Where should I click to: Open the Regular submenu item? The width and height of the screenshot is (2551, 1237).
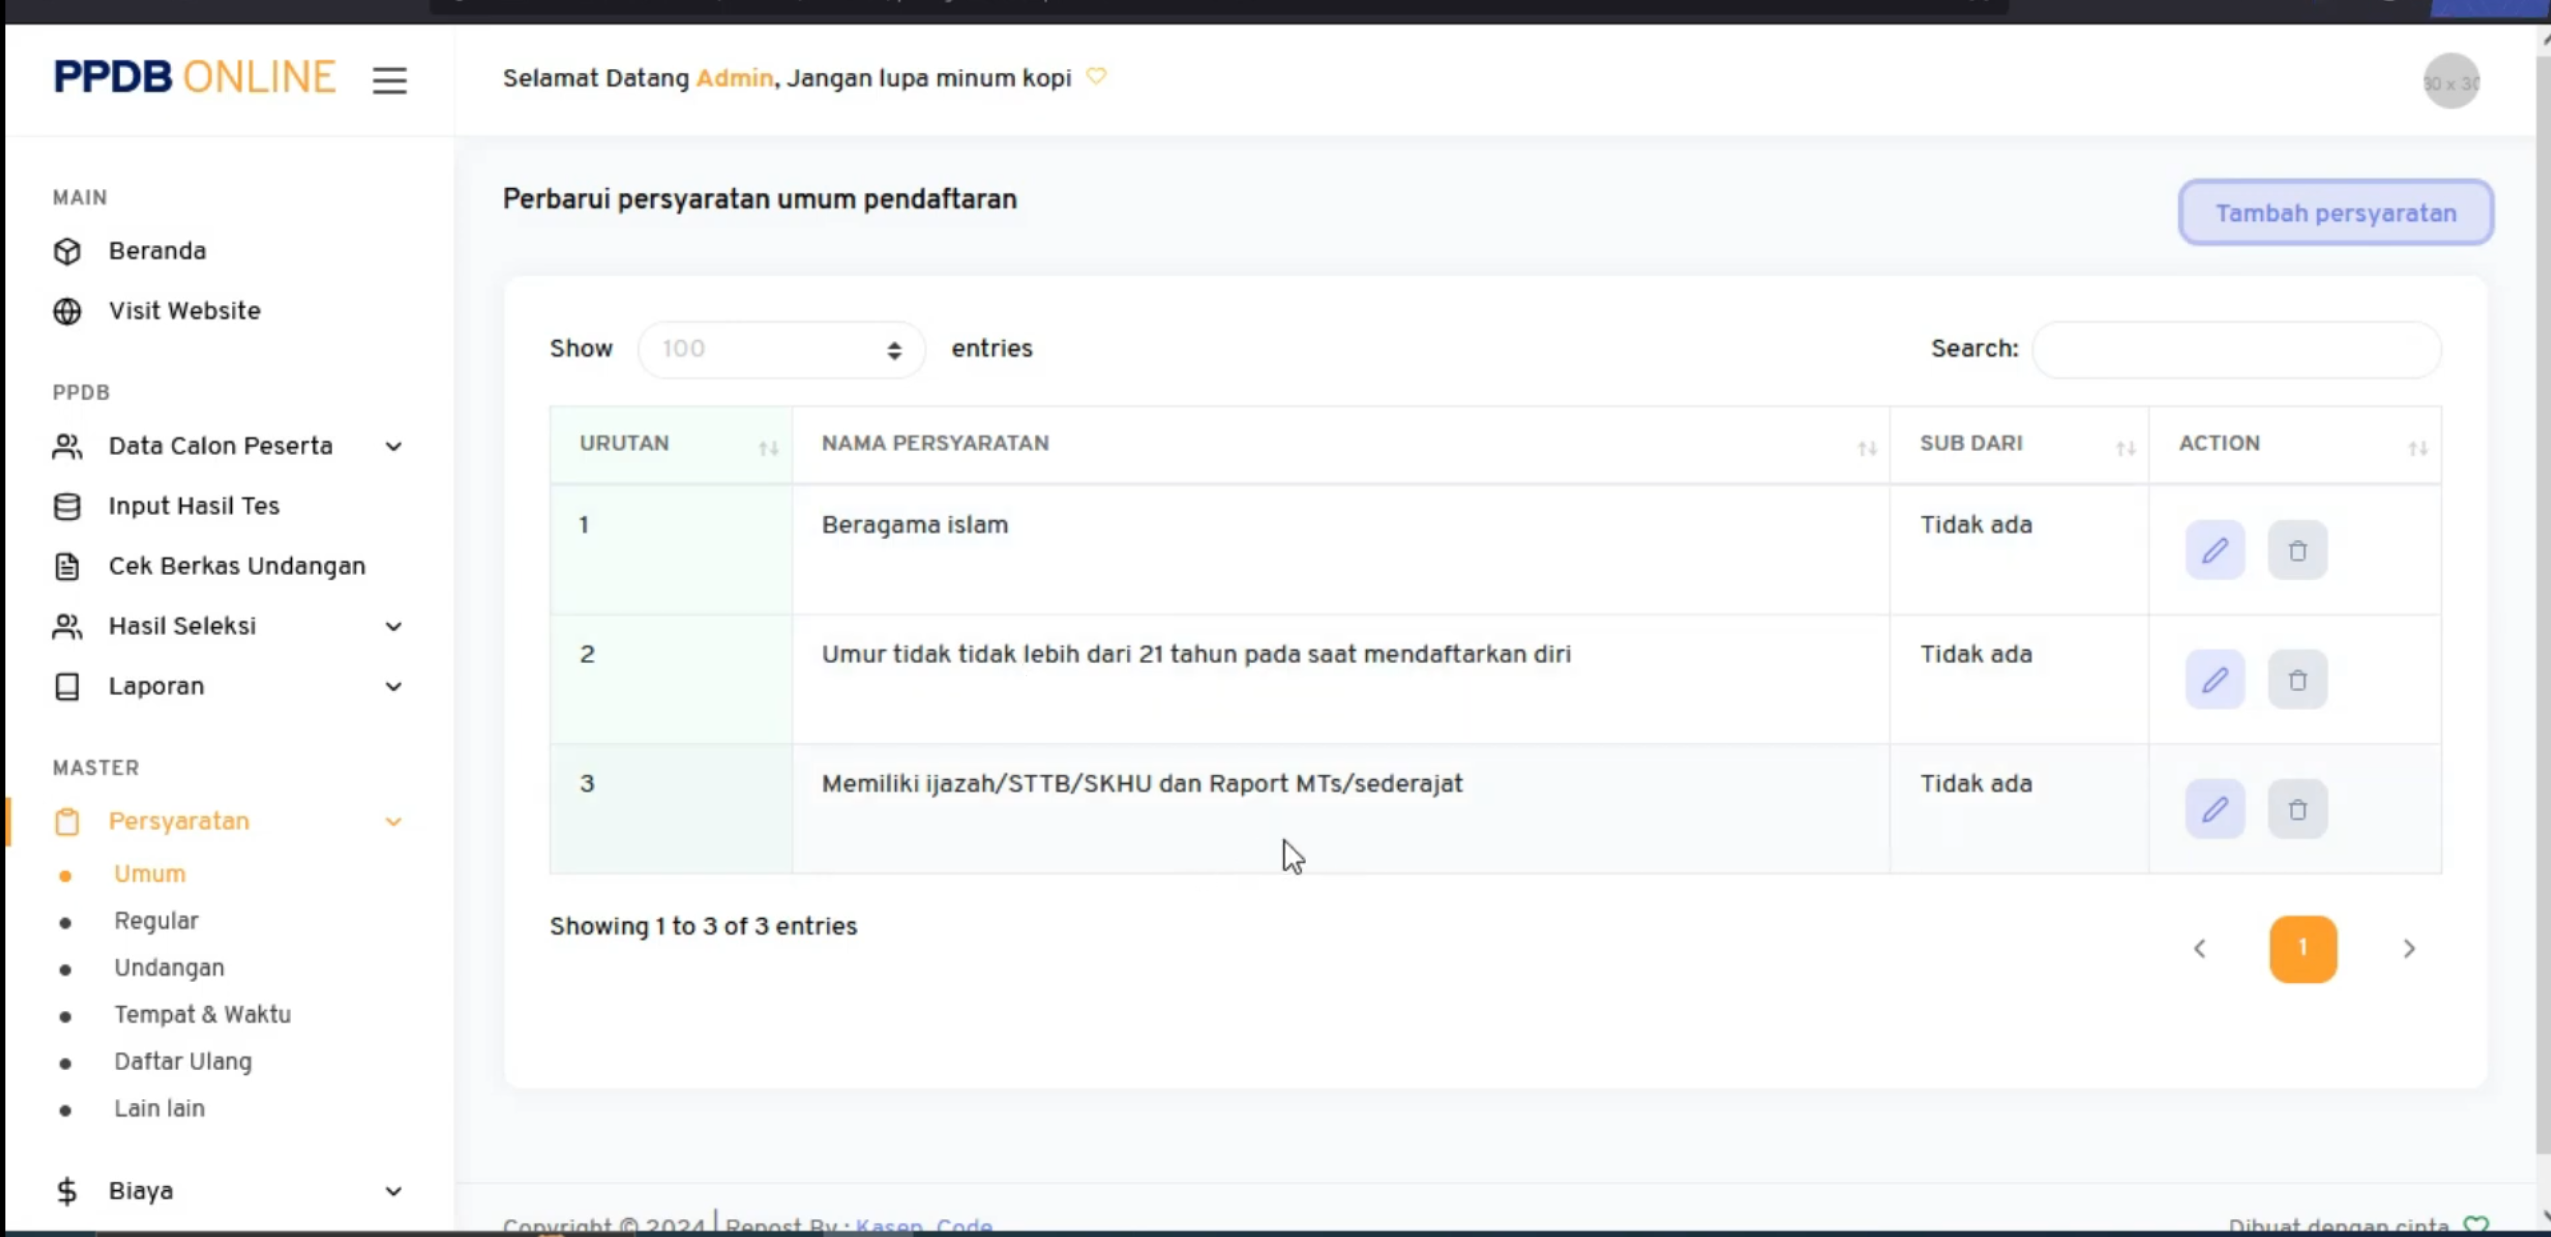click(156, 921)
